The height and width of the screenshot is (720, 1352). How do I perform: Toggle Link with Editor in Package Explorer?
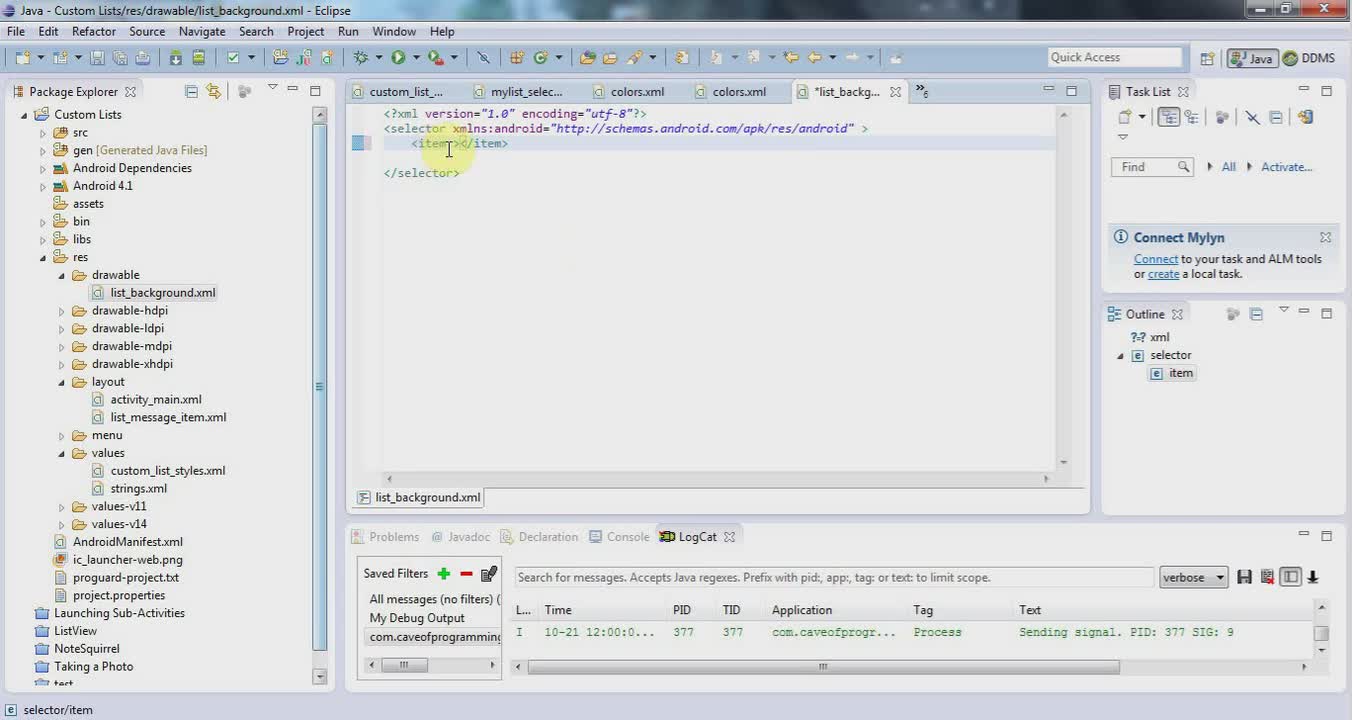click(213, 91)
